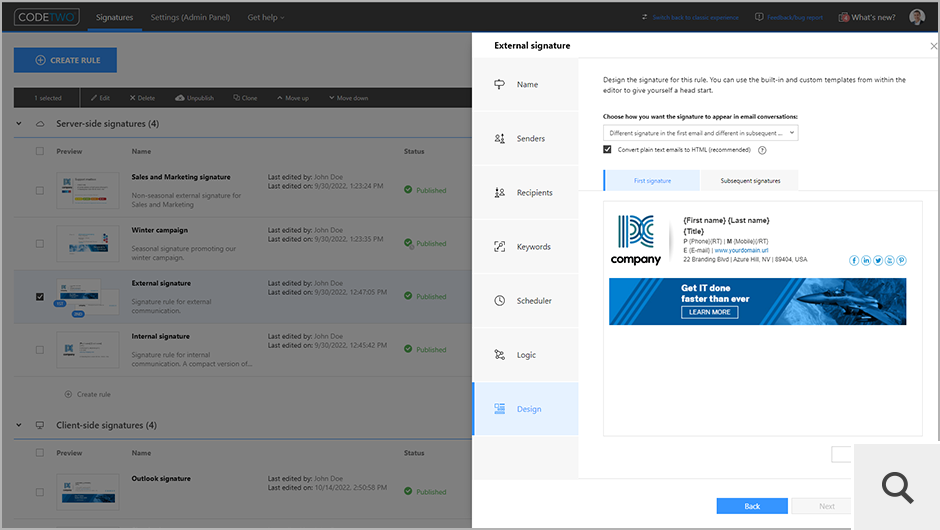Click Move up in the toolbar

coord(293,98)
